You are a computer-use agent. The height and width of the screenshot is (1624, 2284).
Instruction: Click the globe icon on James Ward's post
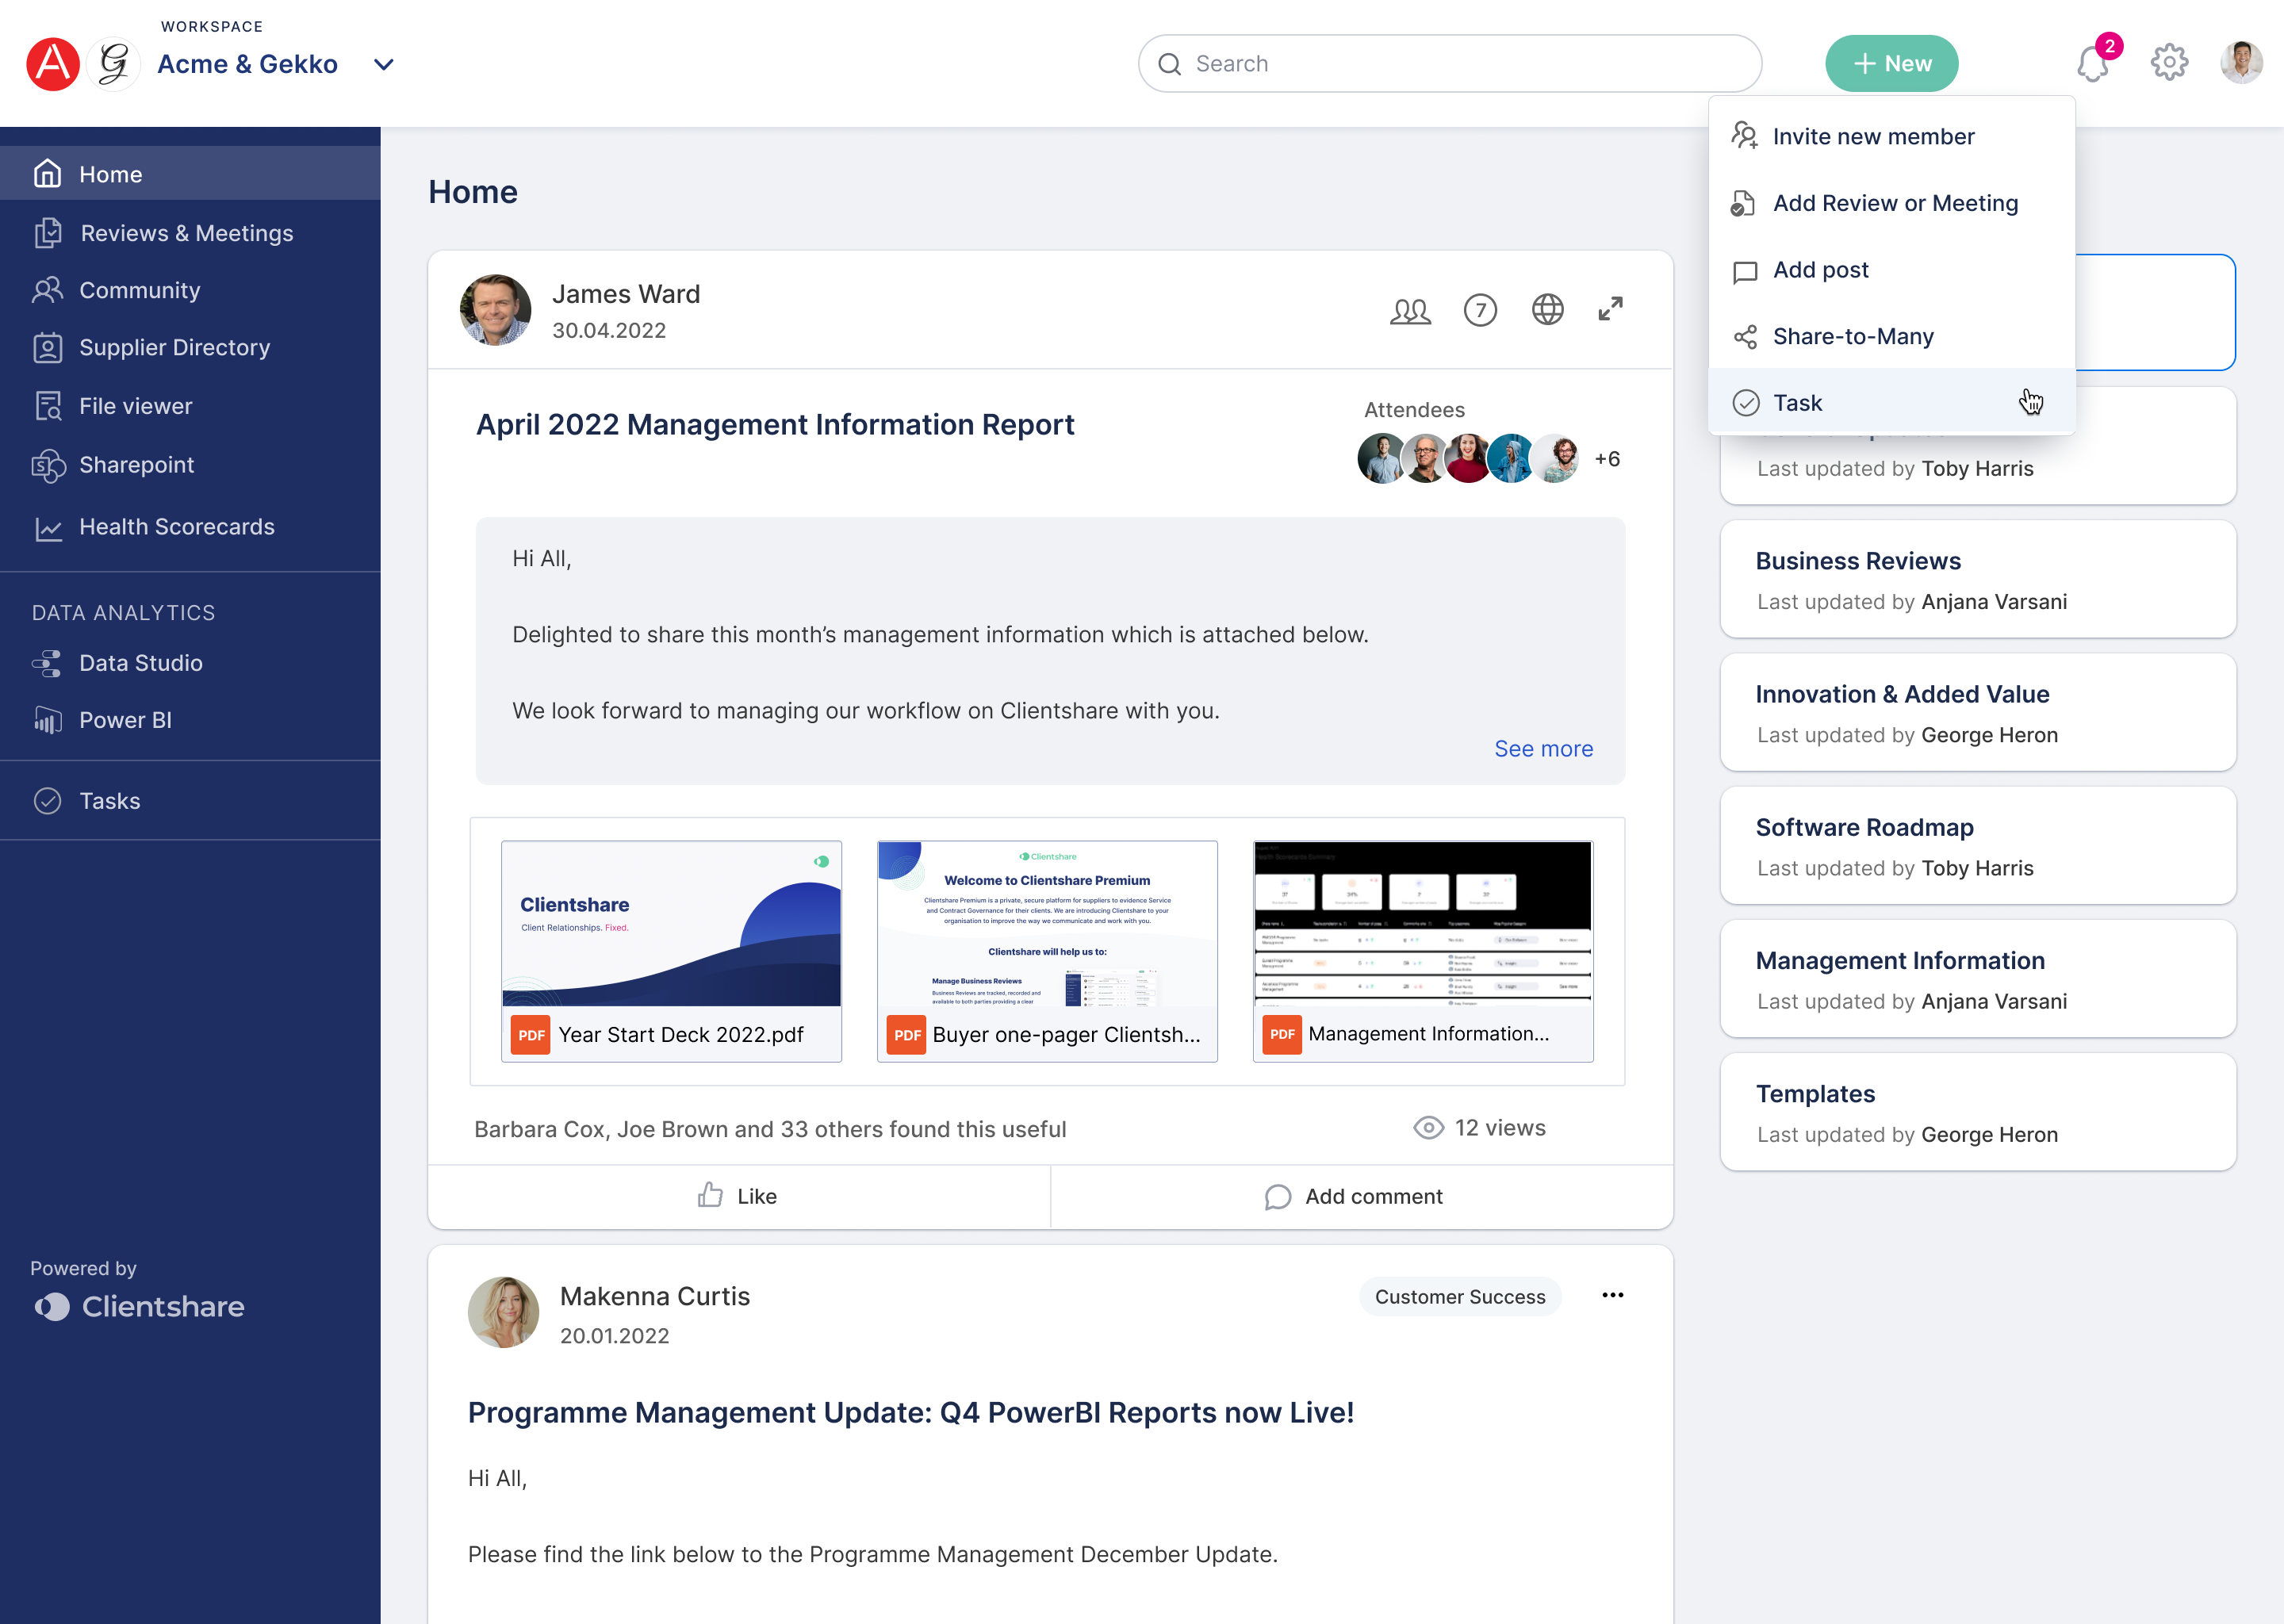tap(1547, 310)
